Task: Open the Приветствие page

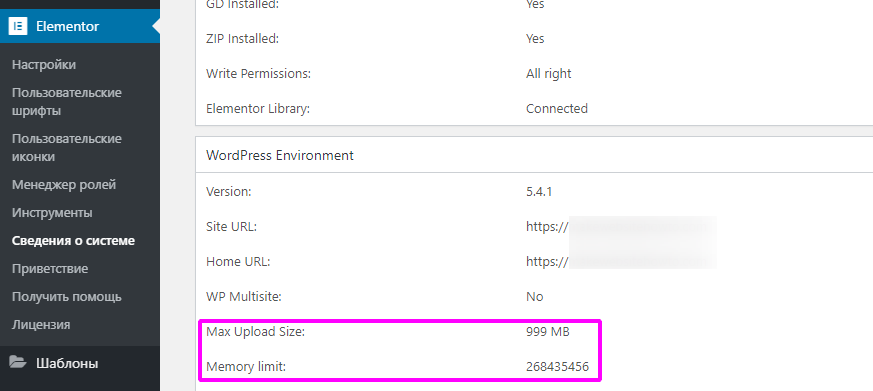Action: [50, 268]
